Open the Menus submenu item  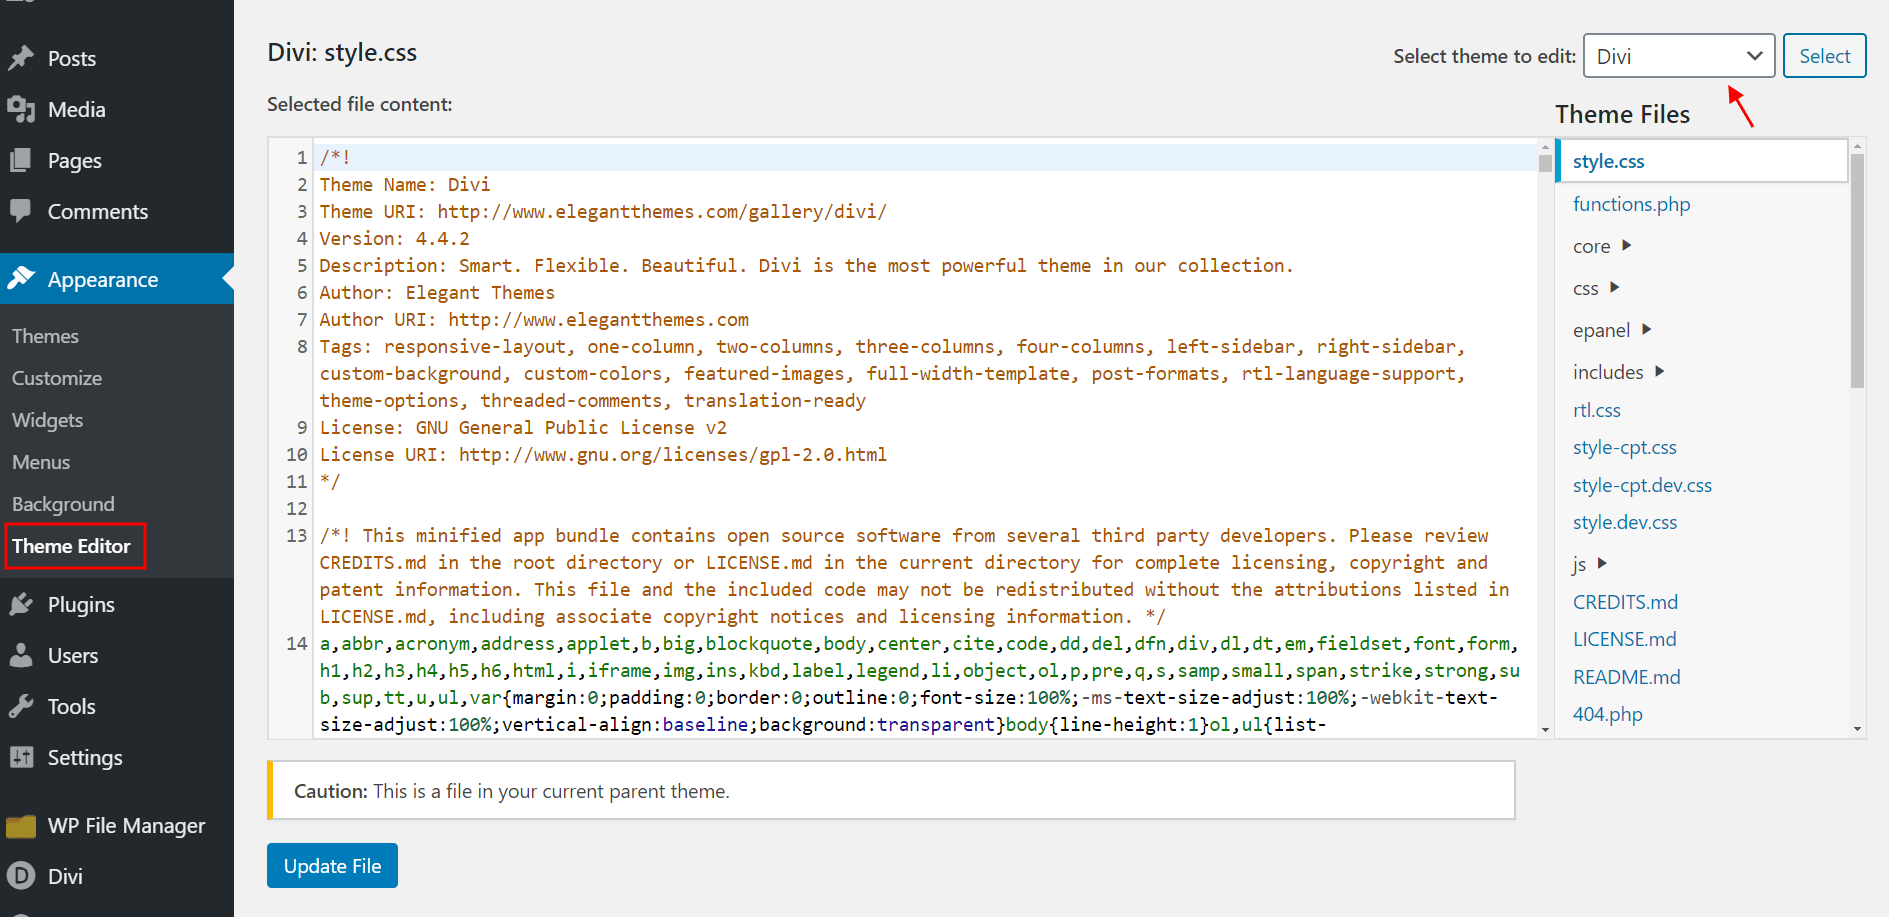coord(41,462)
